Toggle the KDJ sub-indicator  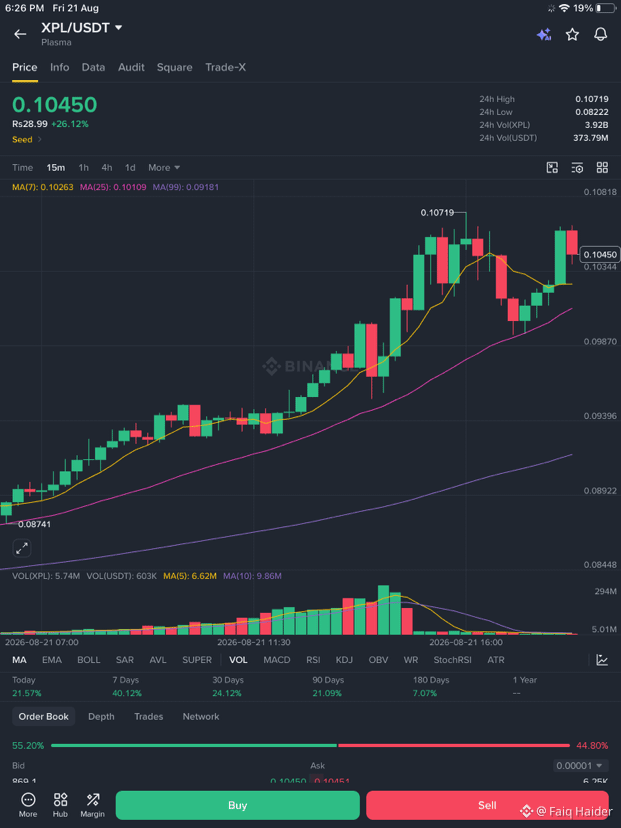[344, 660]
